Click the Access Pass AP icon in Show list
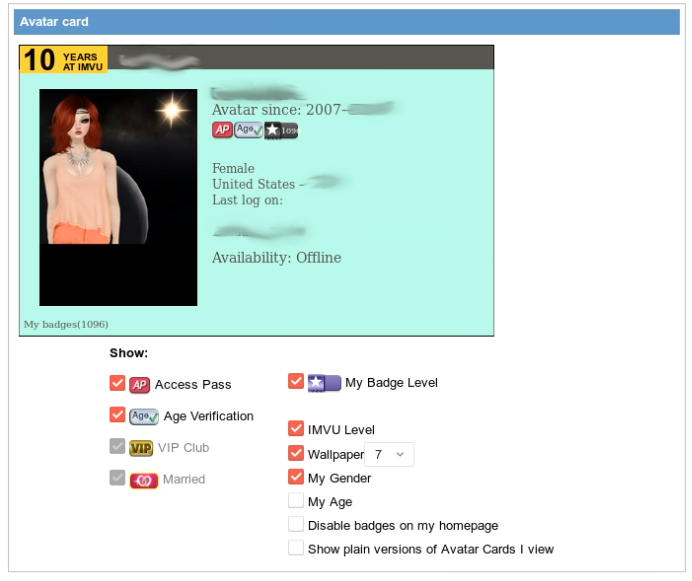This screenshot has width=692, height=581. (139, 385)
